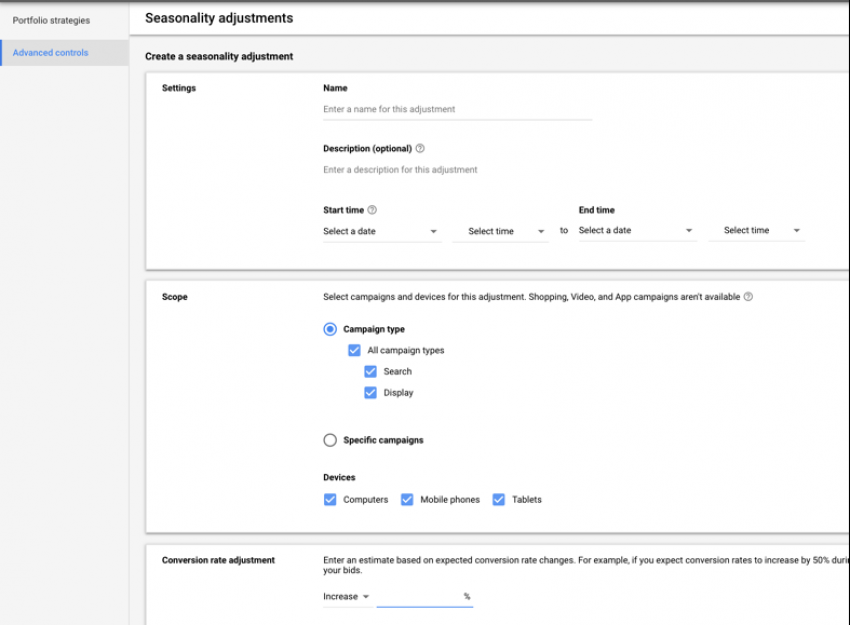Go to Portfolio strategies in sidebar
The width and height of the screenshot is (850, 625).
click(x=51, y=21)
